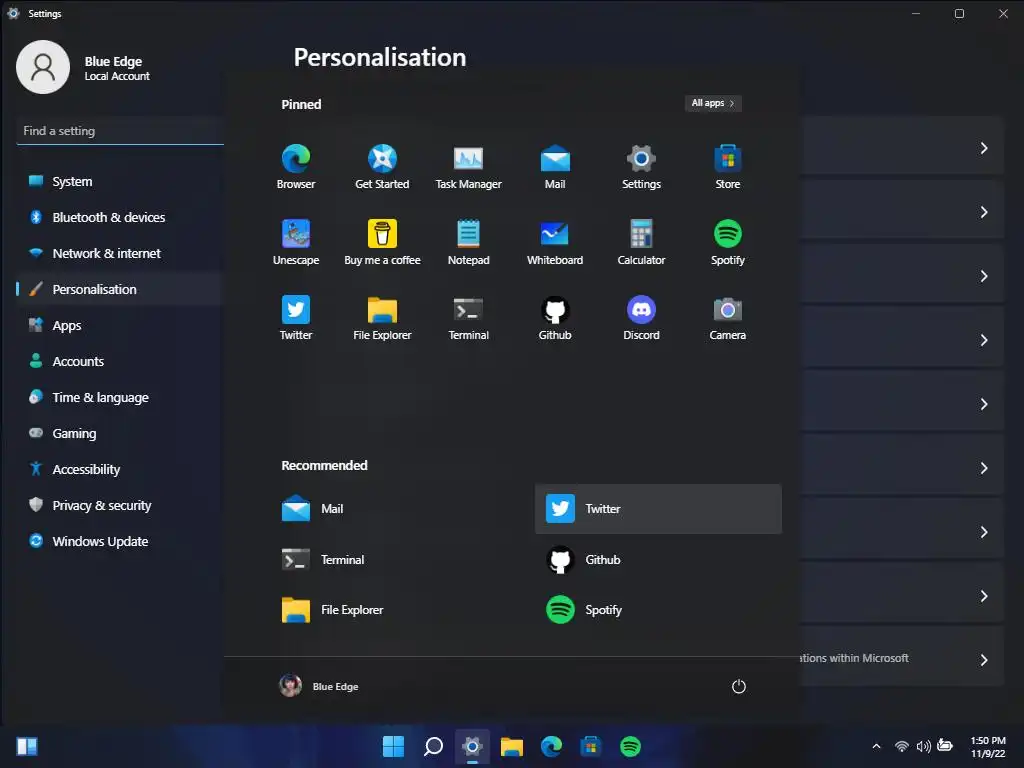Image resolution: width=1024 pixels, height=768 pixels.
Task: Open Spotify from the taskbar
Action: 630,746
